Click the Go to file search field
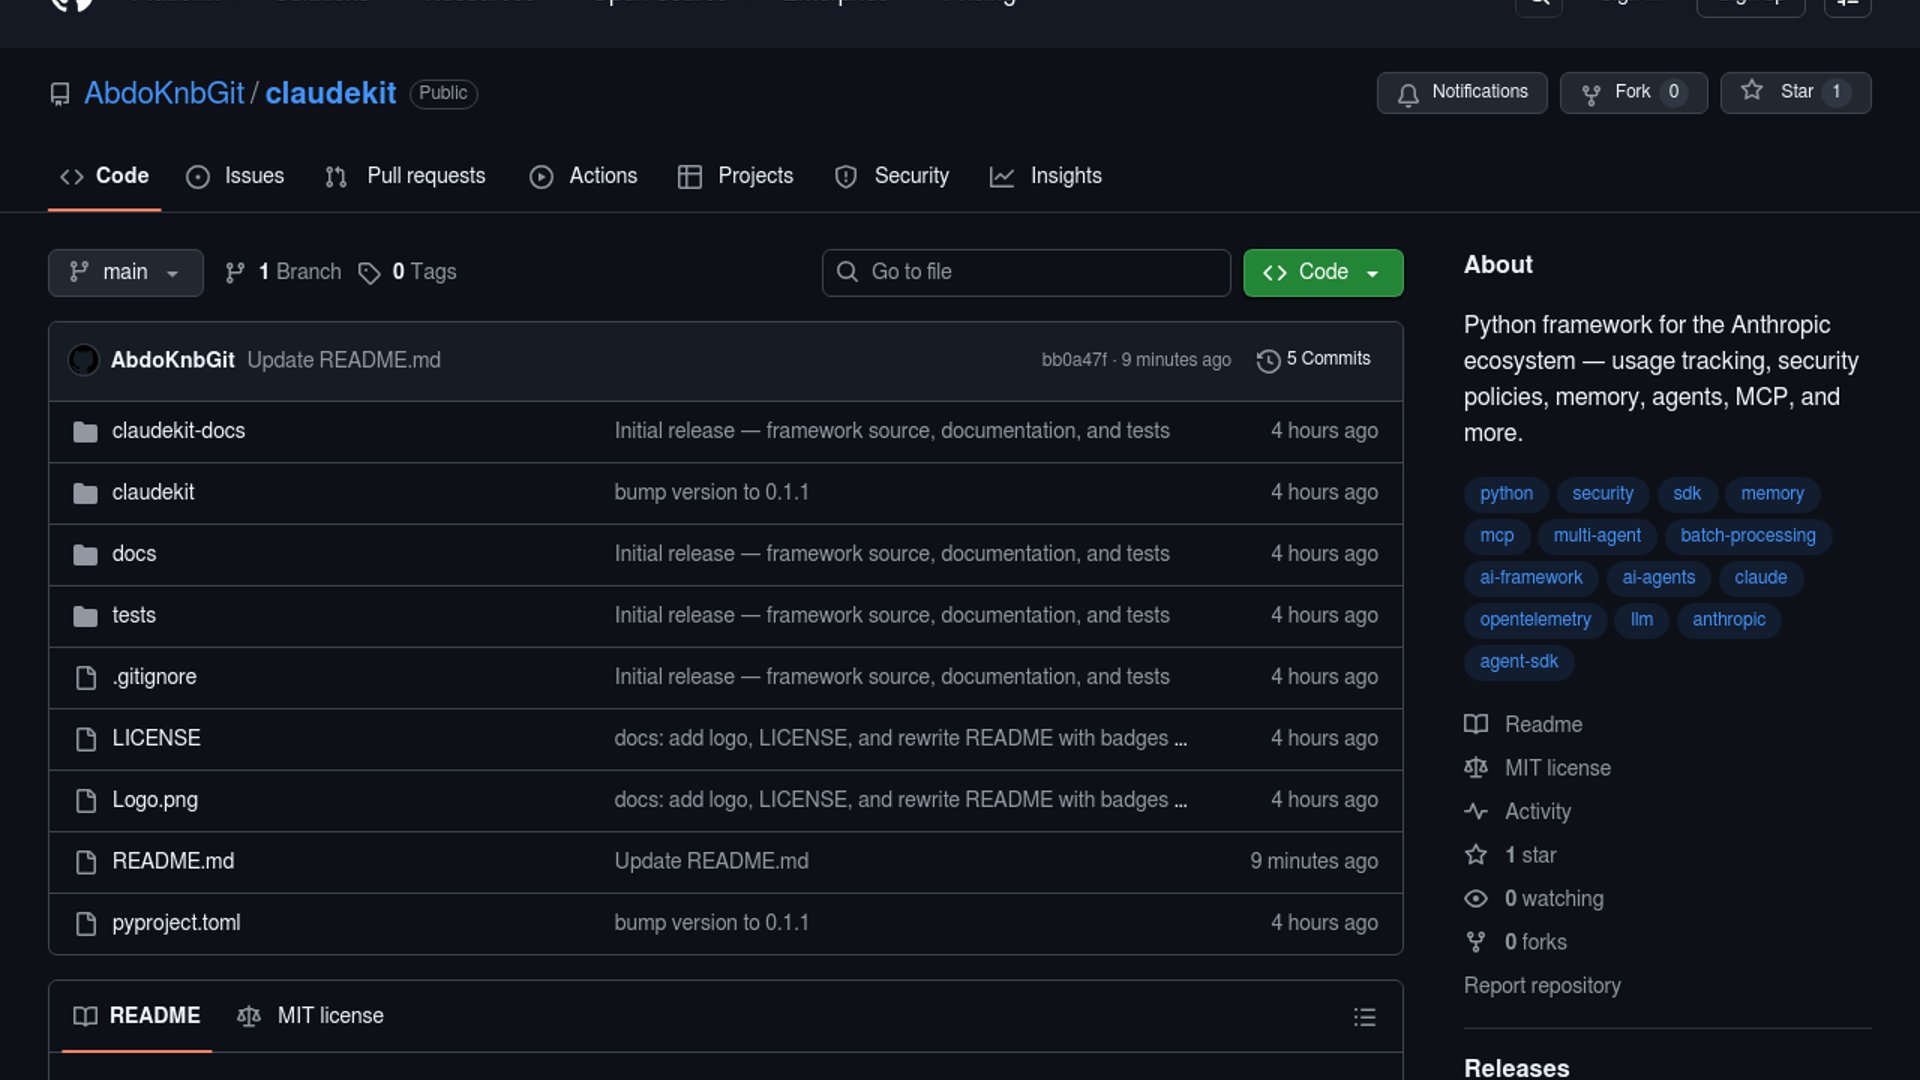1920x1080 pixels. point(1026,272)
